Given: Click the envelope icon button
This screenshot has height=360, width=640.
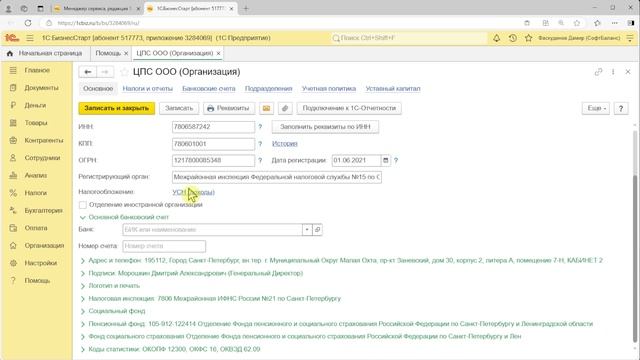Looking at the screenshot, I should pyautogui.click(x=266, y=108).
